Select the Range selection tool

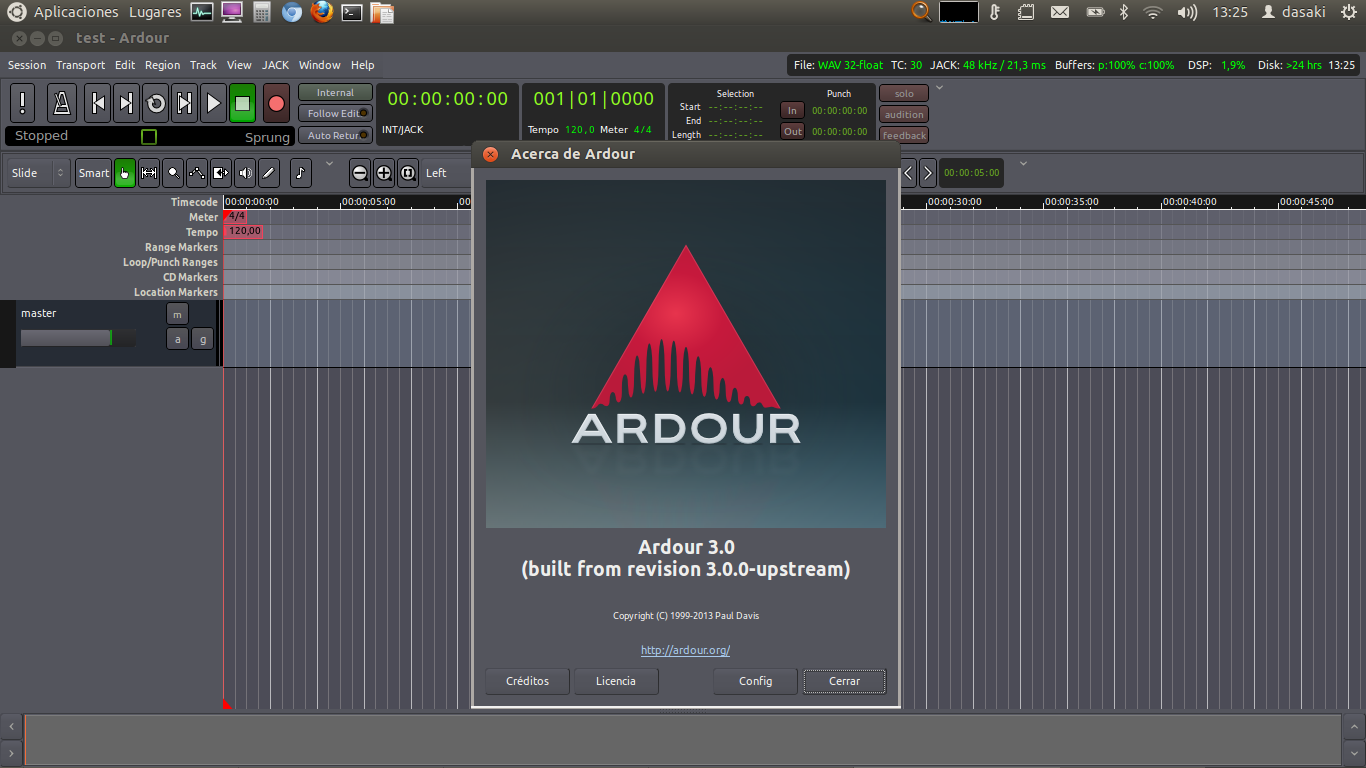click(149, 173)
